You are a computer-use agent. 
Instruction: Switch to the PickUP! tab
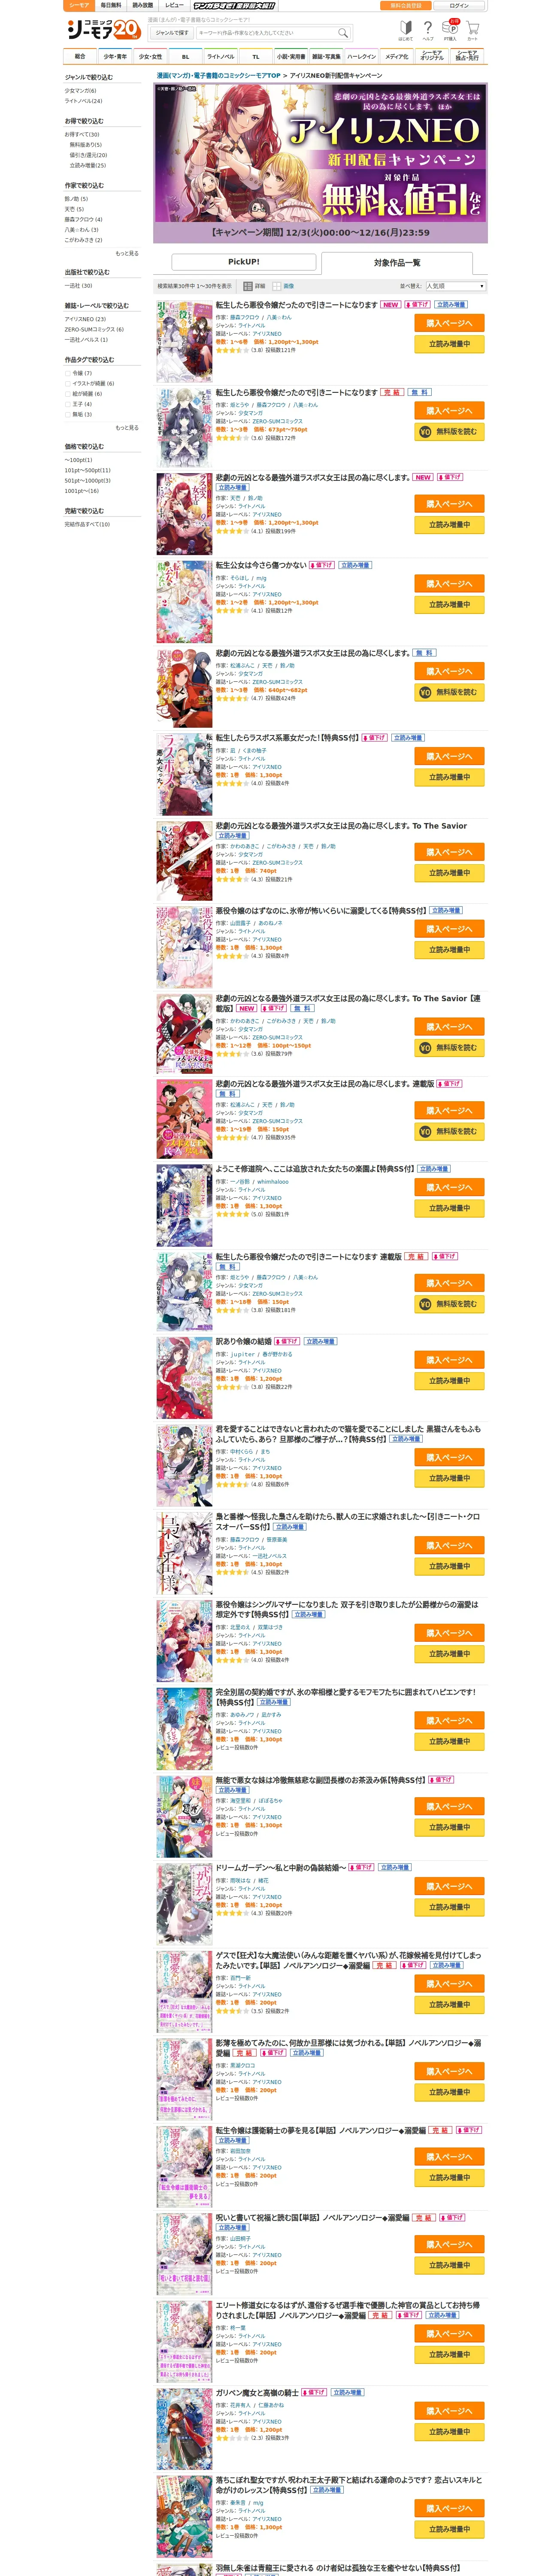(x=244, y=262)
